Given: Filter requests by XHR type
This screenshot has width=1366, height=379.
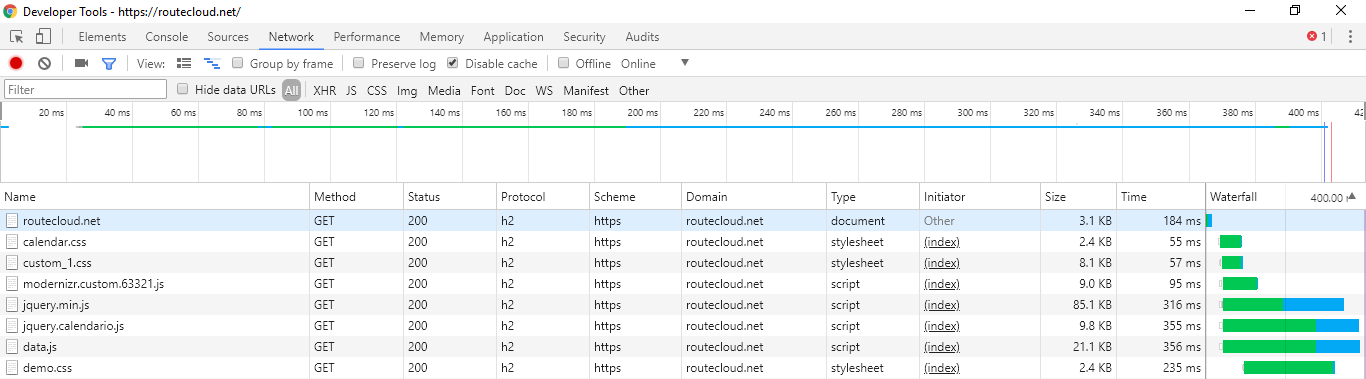Looking at the screenshot, I should (x=324, y=90).
